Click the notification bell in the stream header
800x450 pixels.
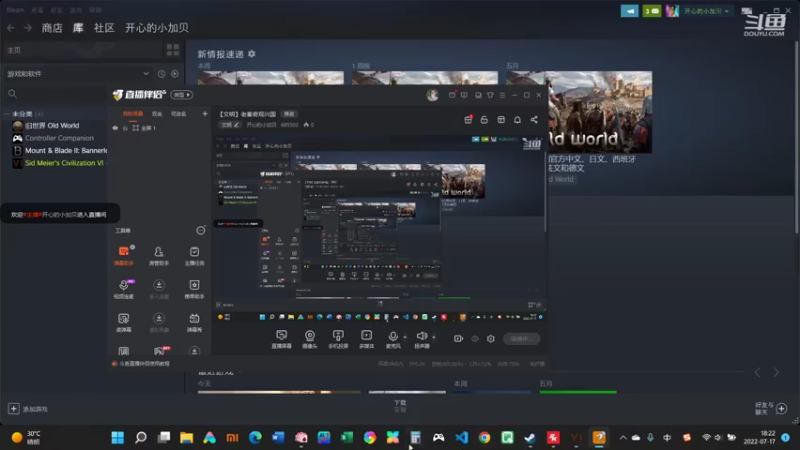click(517, 120)
